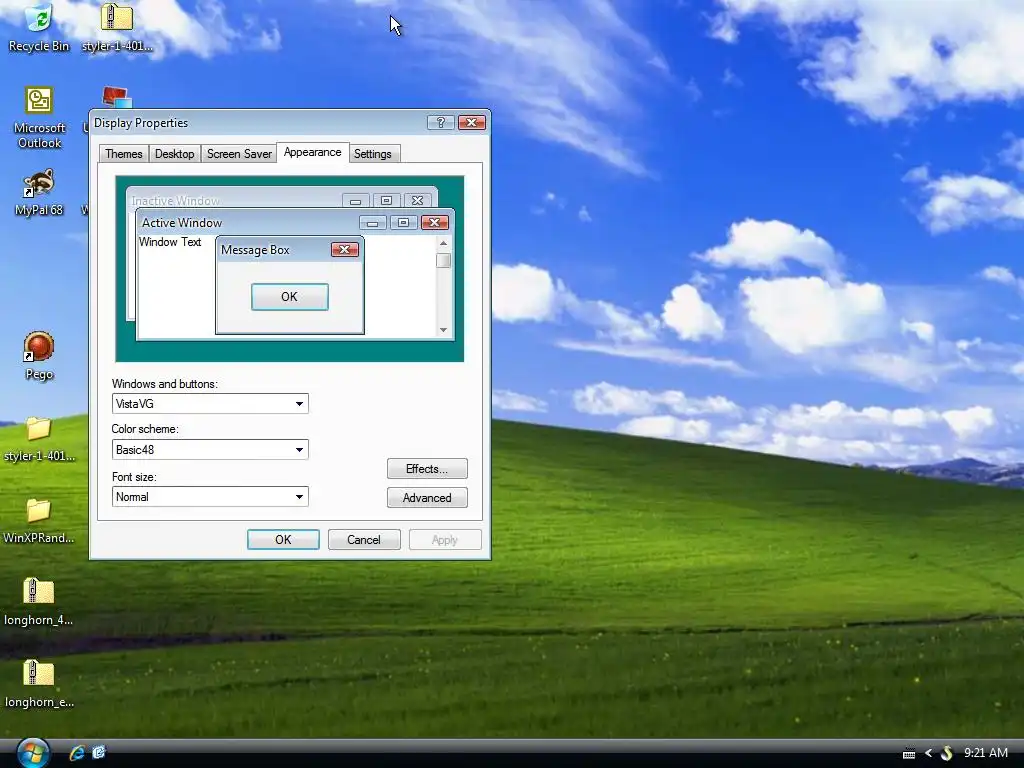Open the Screen Saver tab
Screen dimensions: 1024x768
pyautogui.click(x=239, y=153)
